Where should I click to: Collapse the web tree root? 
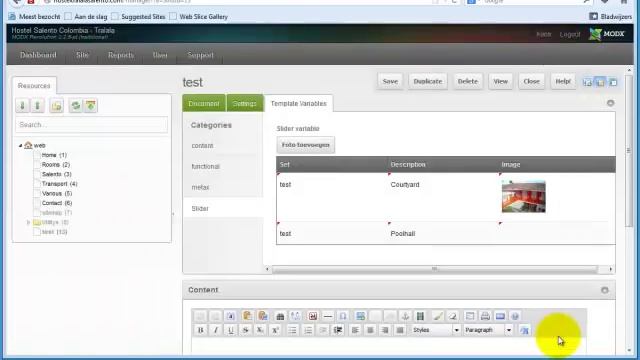20,145
